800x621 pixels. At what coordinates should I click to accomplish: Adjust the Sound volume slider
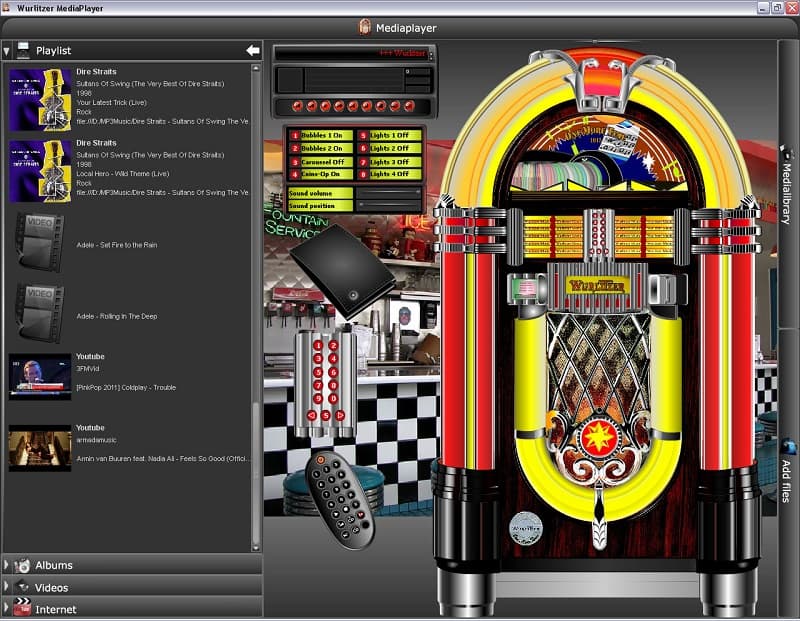[x=389, y=192]
